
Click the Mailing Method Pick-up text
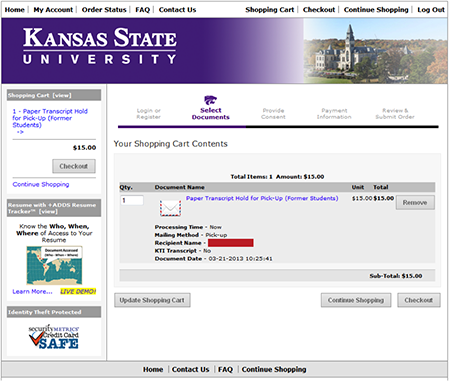click(191, 235)
